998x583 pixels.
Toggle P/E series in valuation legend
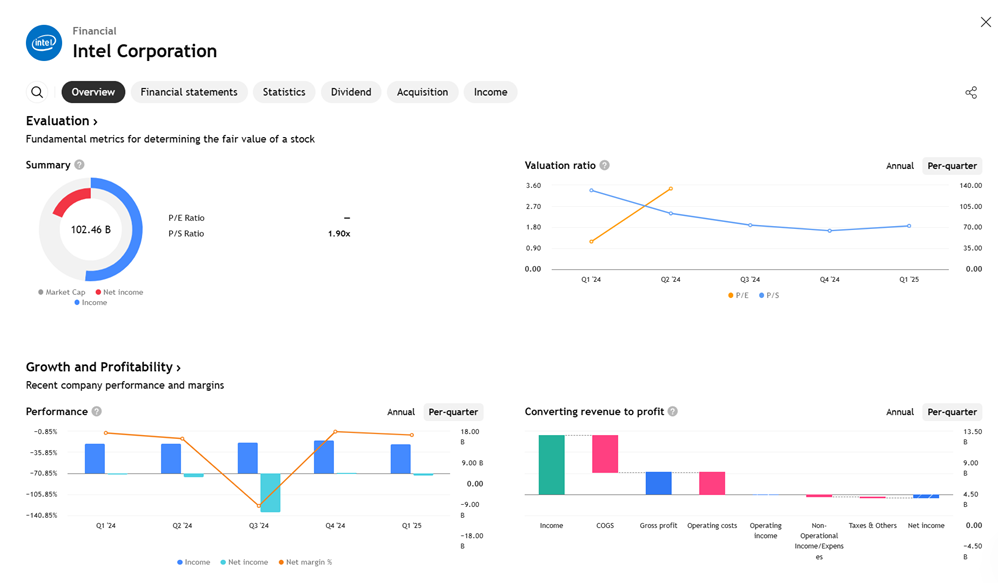tap(738, 295)
